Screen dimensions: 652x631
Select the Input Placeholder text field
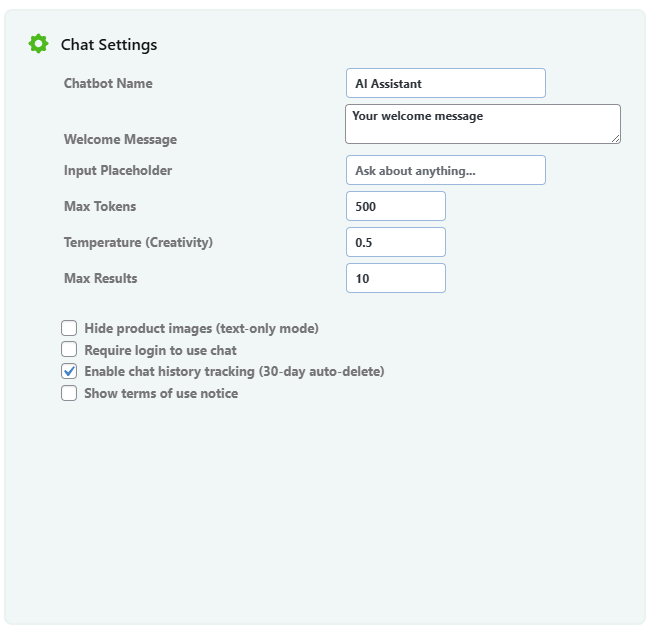pyautogui.click(x=445, y=171)
